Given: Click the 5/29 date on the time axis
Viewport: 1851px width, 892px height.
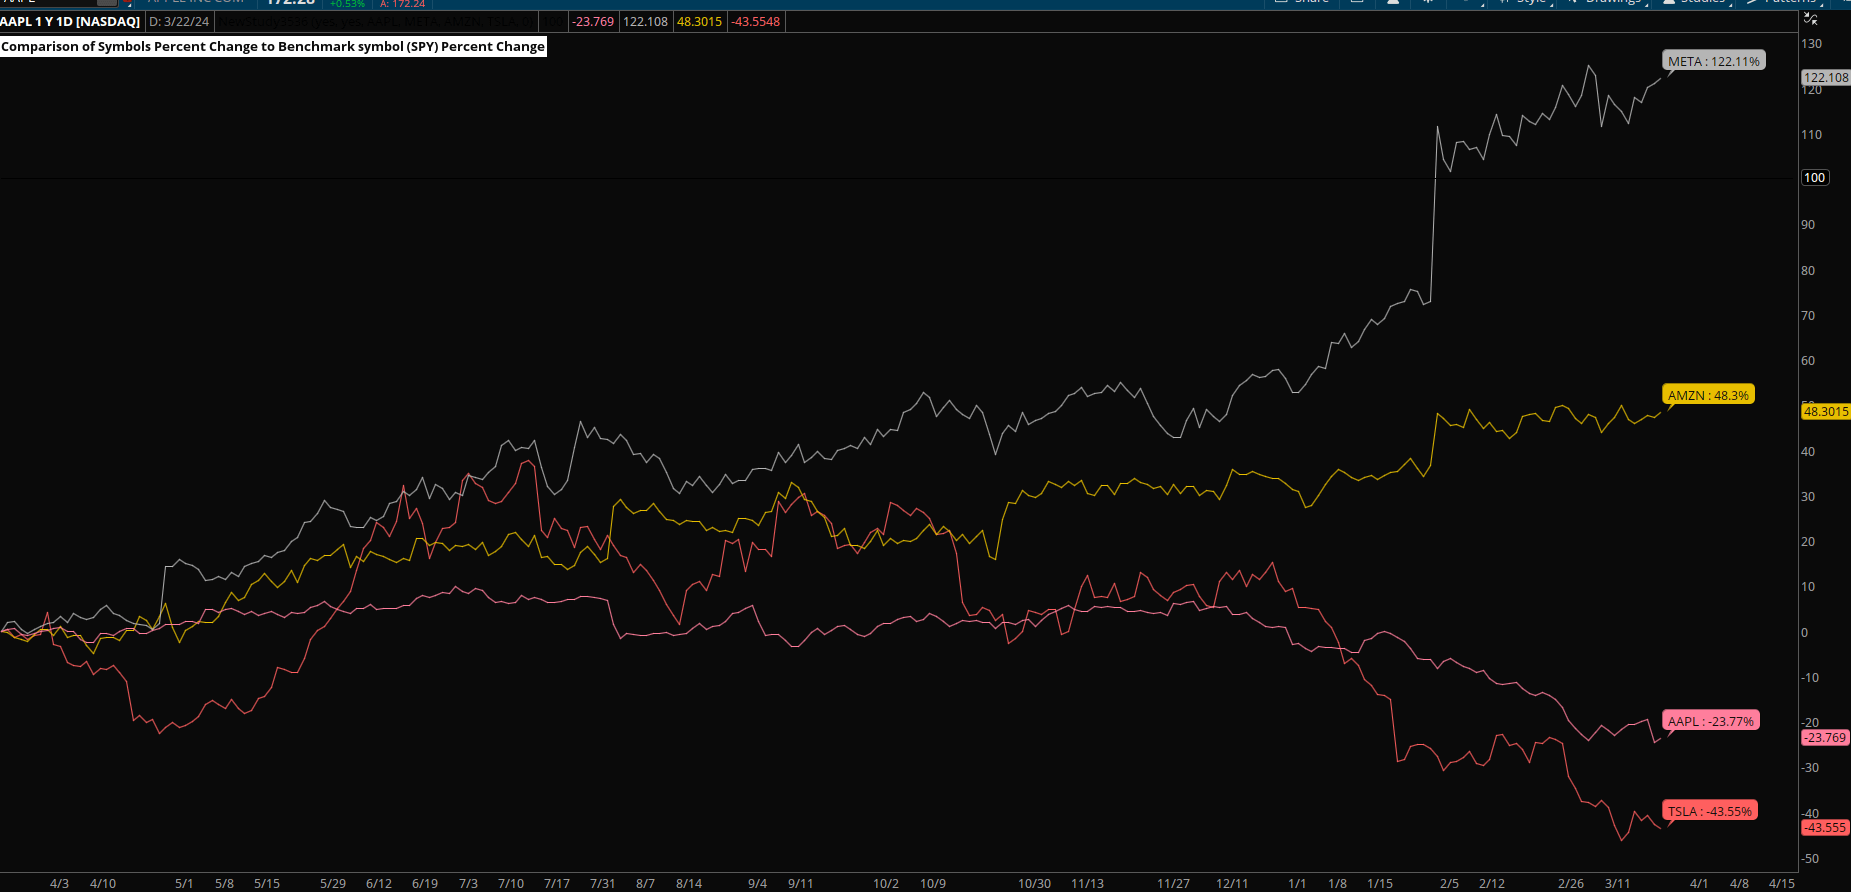Looking at the screenshot, I should (333, 883).
